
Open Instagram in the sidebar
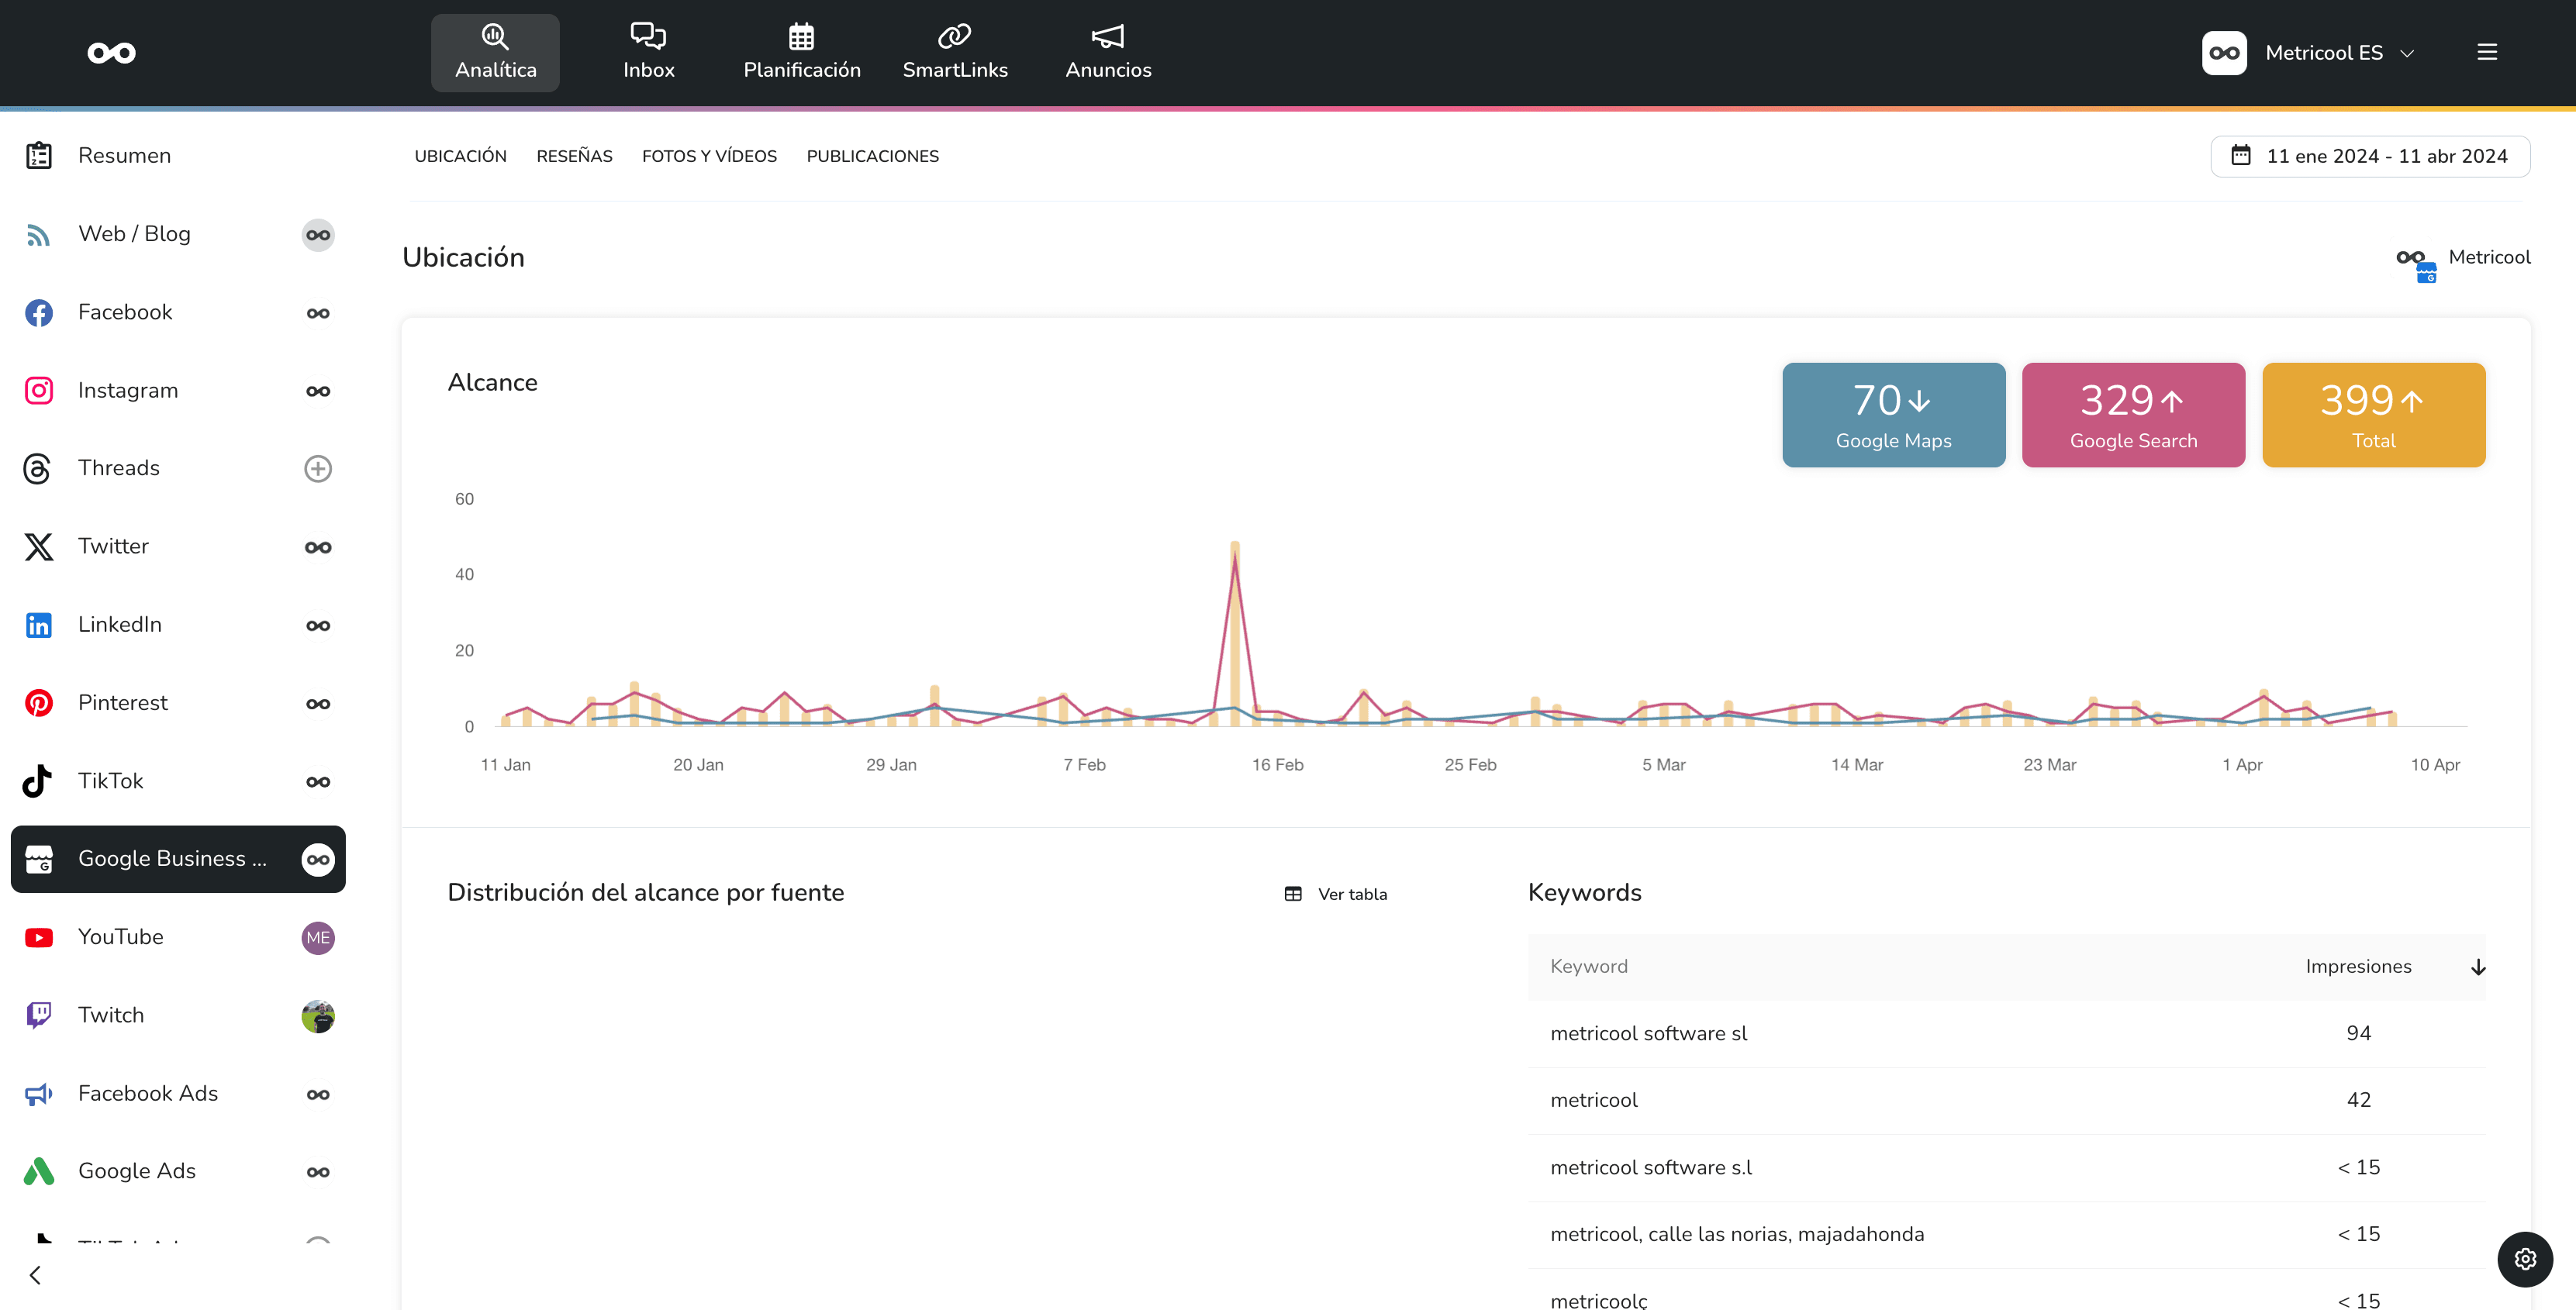tap(128, 390)
